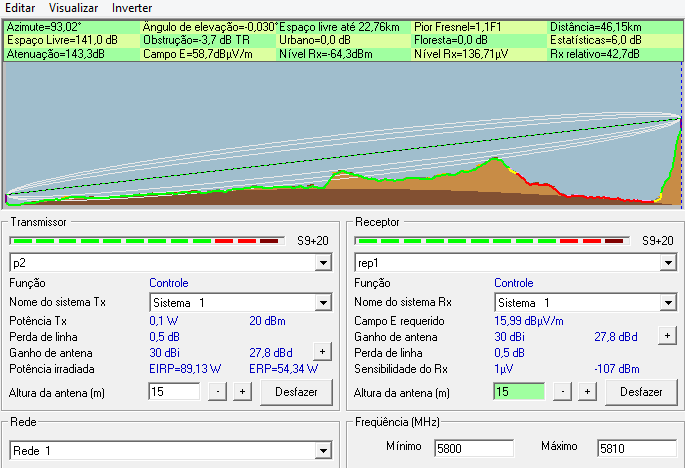
Task: Click the 0,1 W transmit power value
Action: pyautogui.click(x=163, y=321)
